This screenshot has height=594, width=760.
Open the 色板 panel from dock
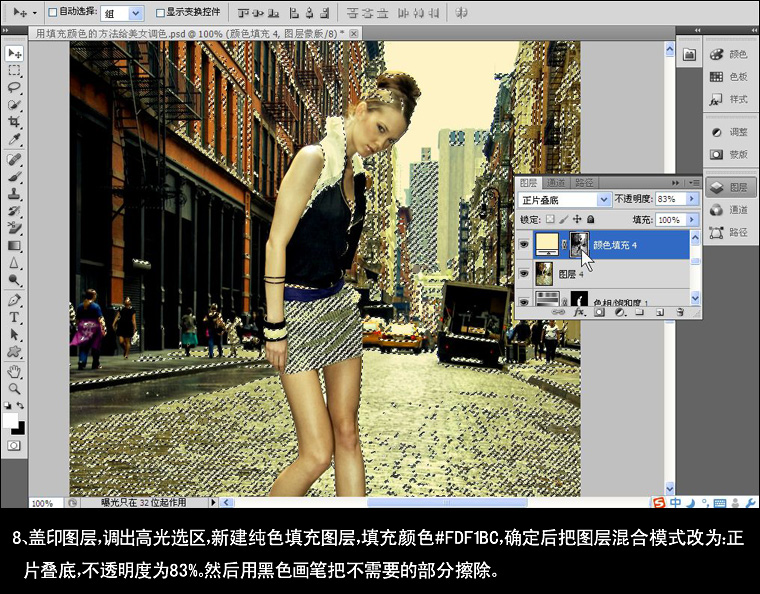click(x=731, y=77)
